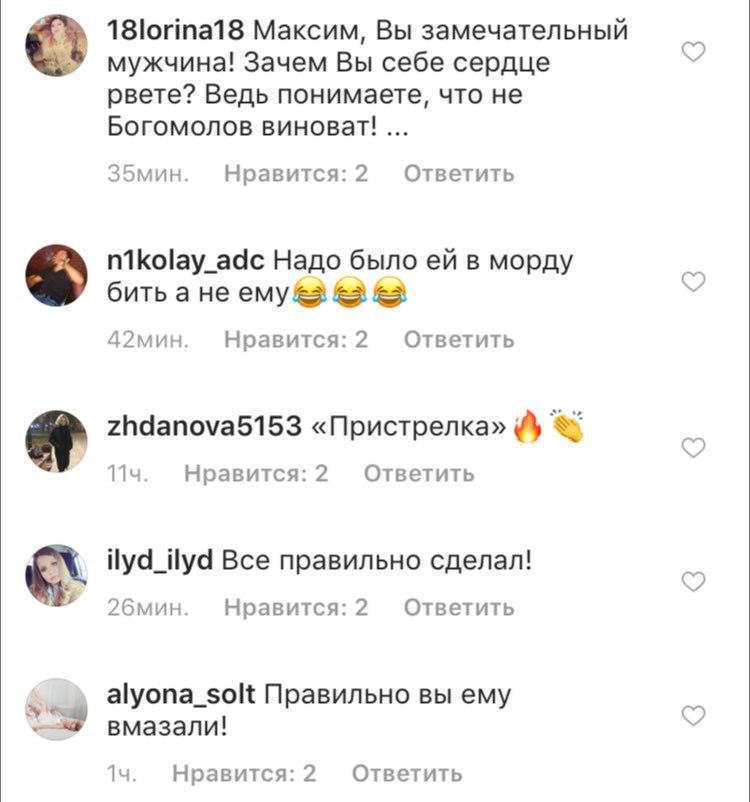750x802 pixels.
Task: View likes on zhdanova5153 comment
Action: (256, 474)
